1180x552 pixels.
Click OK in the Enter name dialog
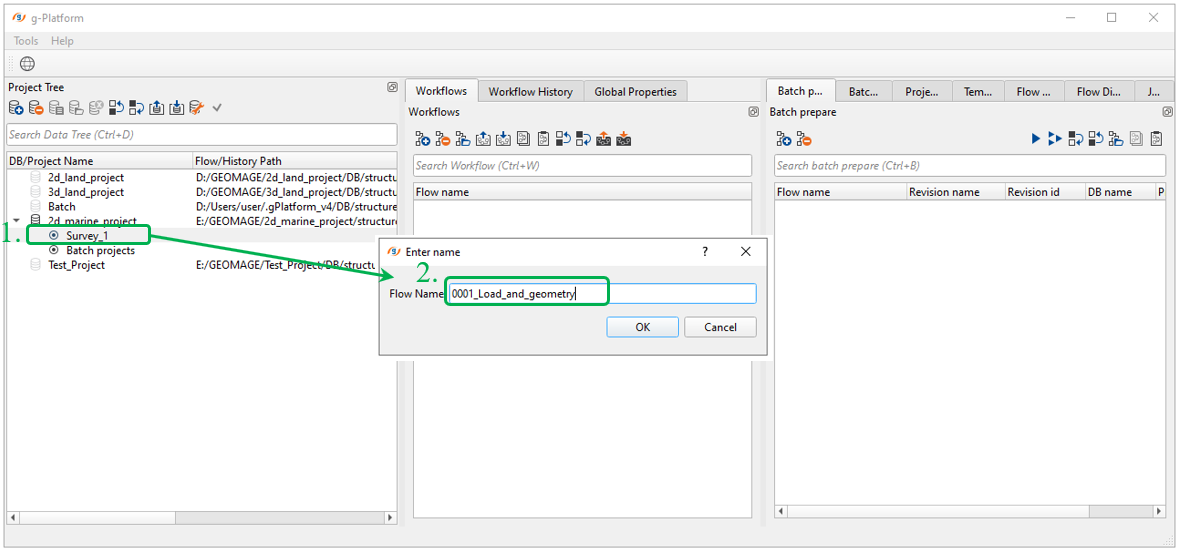642,327
